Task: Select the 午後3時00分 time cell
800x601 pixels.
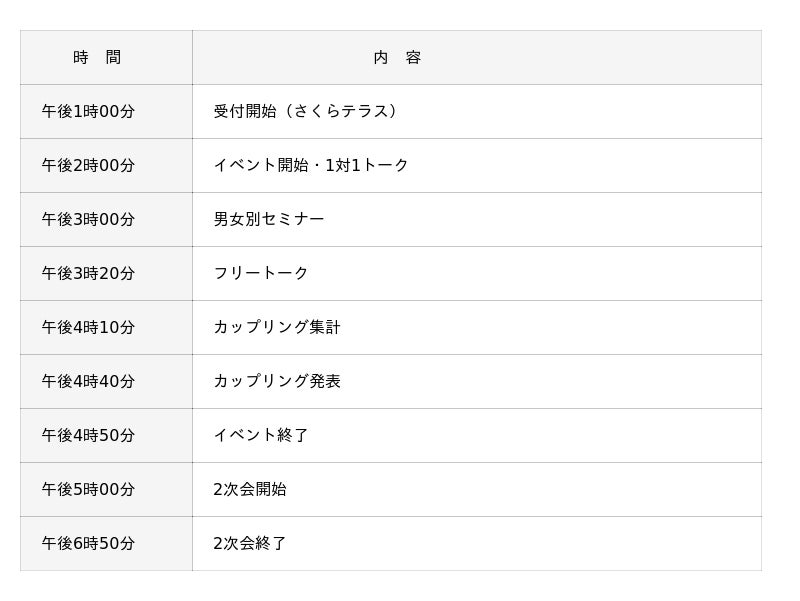Action: point(88,220)
